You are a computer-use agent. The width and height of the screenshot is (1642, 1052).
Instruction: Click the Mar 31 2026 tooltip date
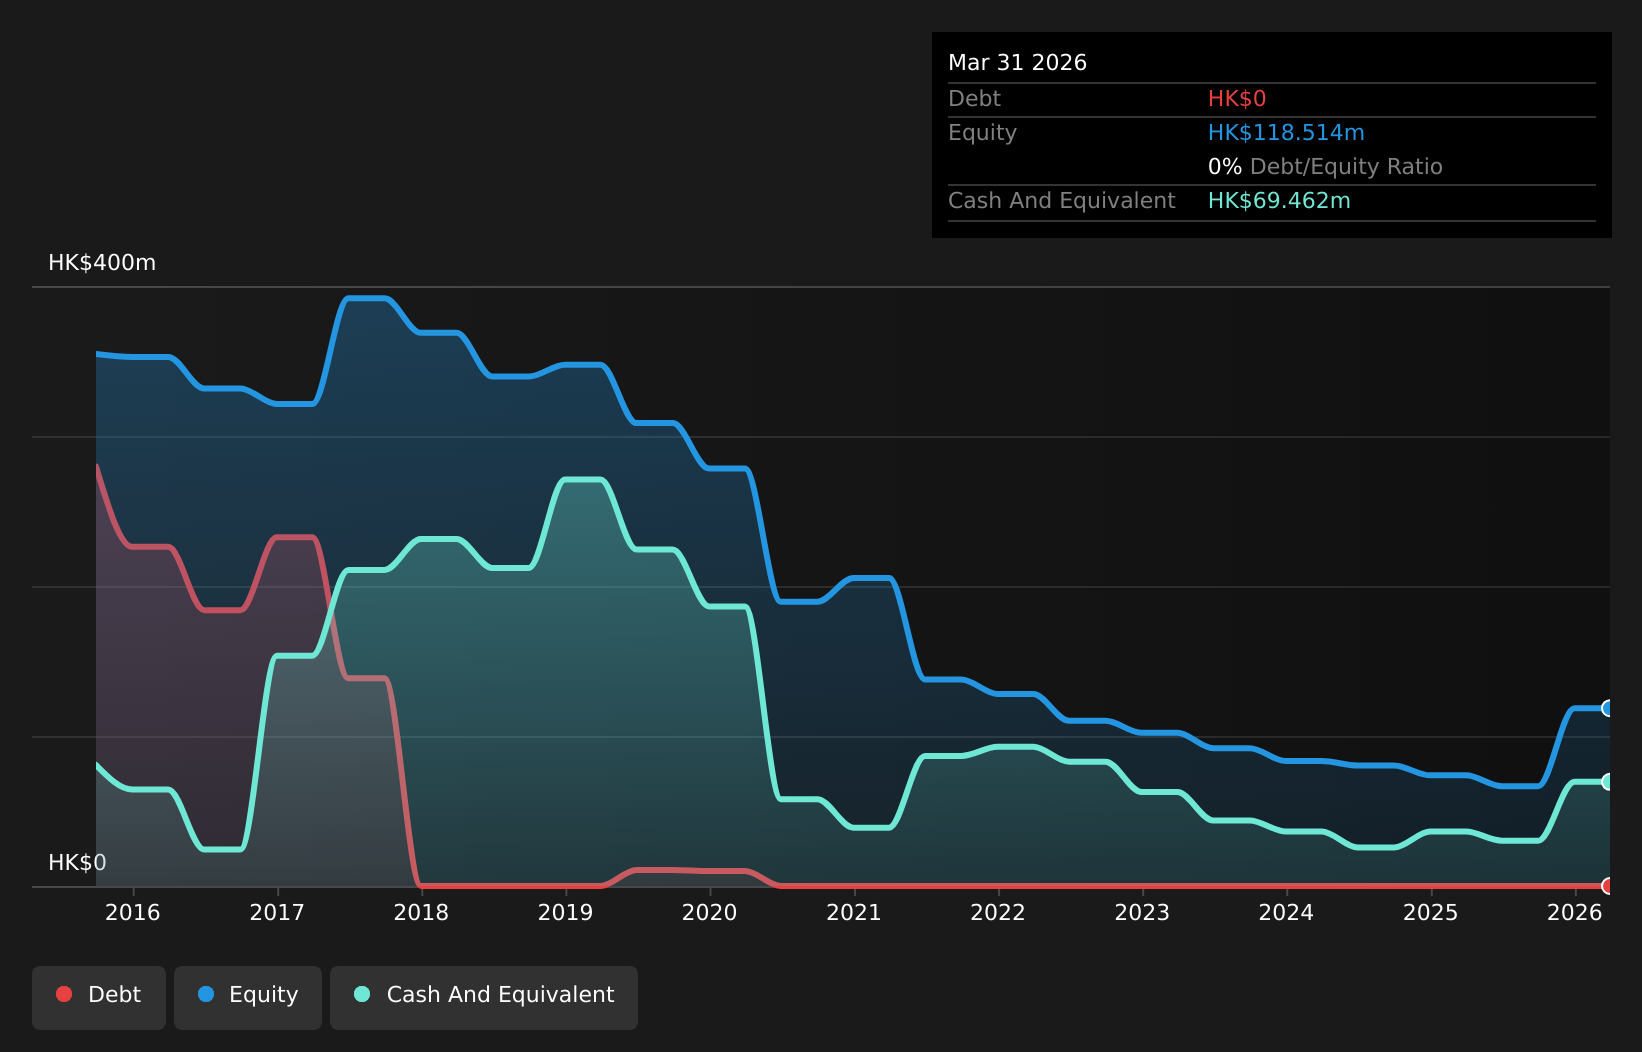1017,63
